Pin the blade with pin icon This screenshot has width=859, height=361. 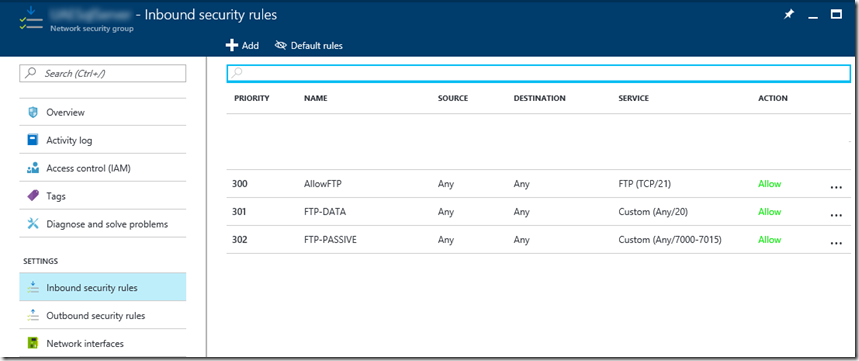(x=788, y=15)
